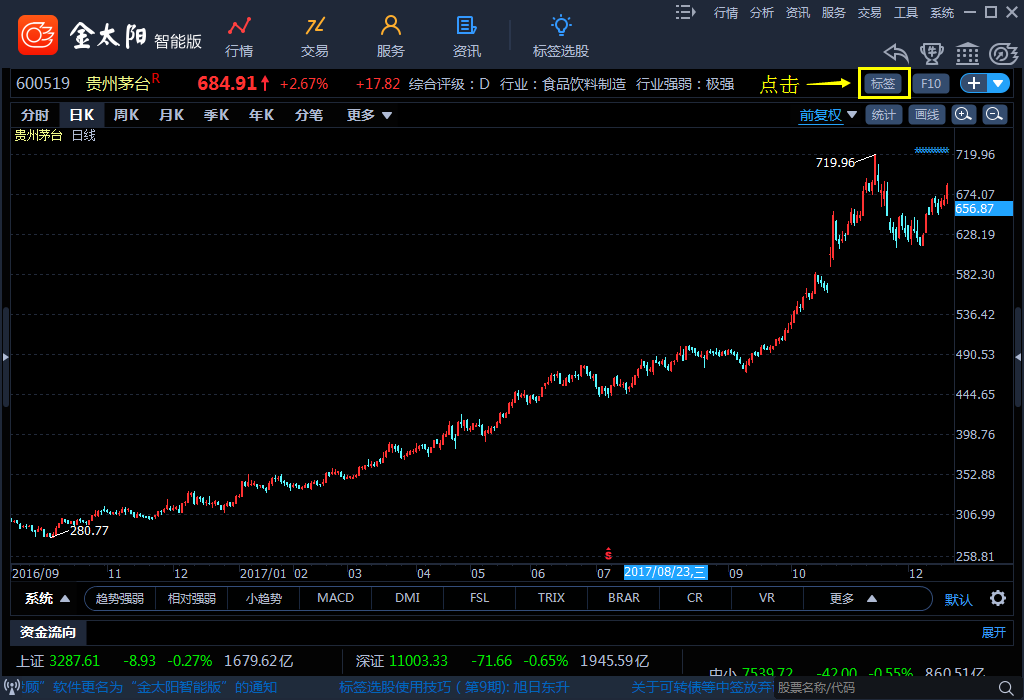Screen dimensions: 1024x700
Task: Open the 行情 market toolbar icon
Action: click(239, 37)
